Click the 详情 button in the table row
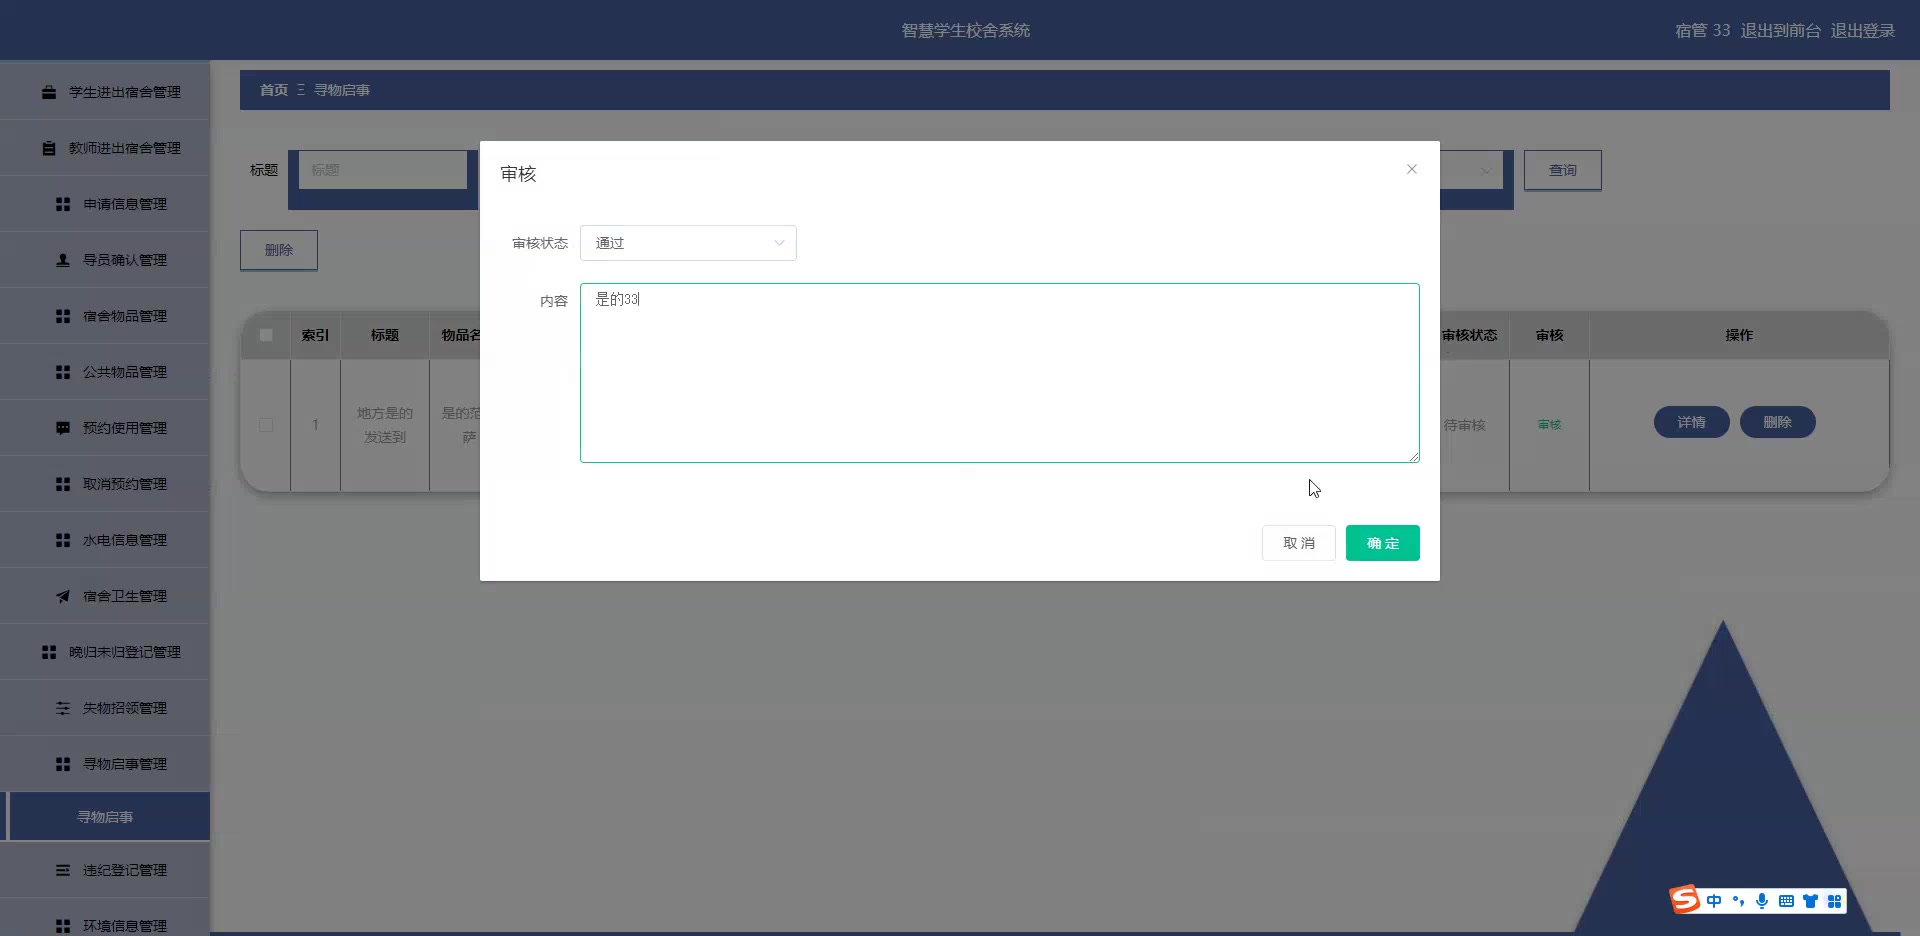 [x=1691, y=422]
